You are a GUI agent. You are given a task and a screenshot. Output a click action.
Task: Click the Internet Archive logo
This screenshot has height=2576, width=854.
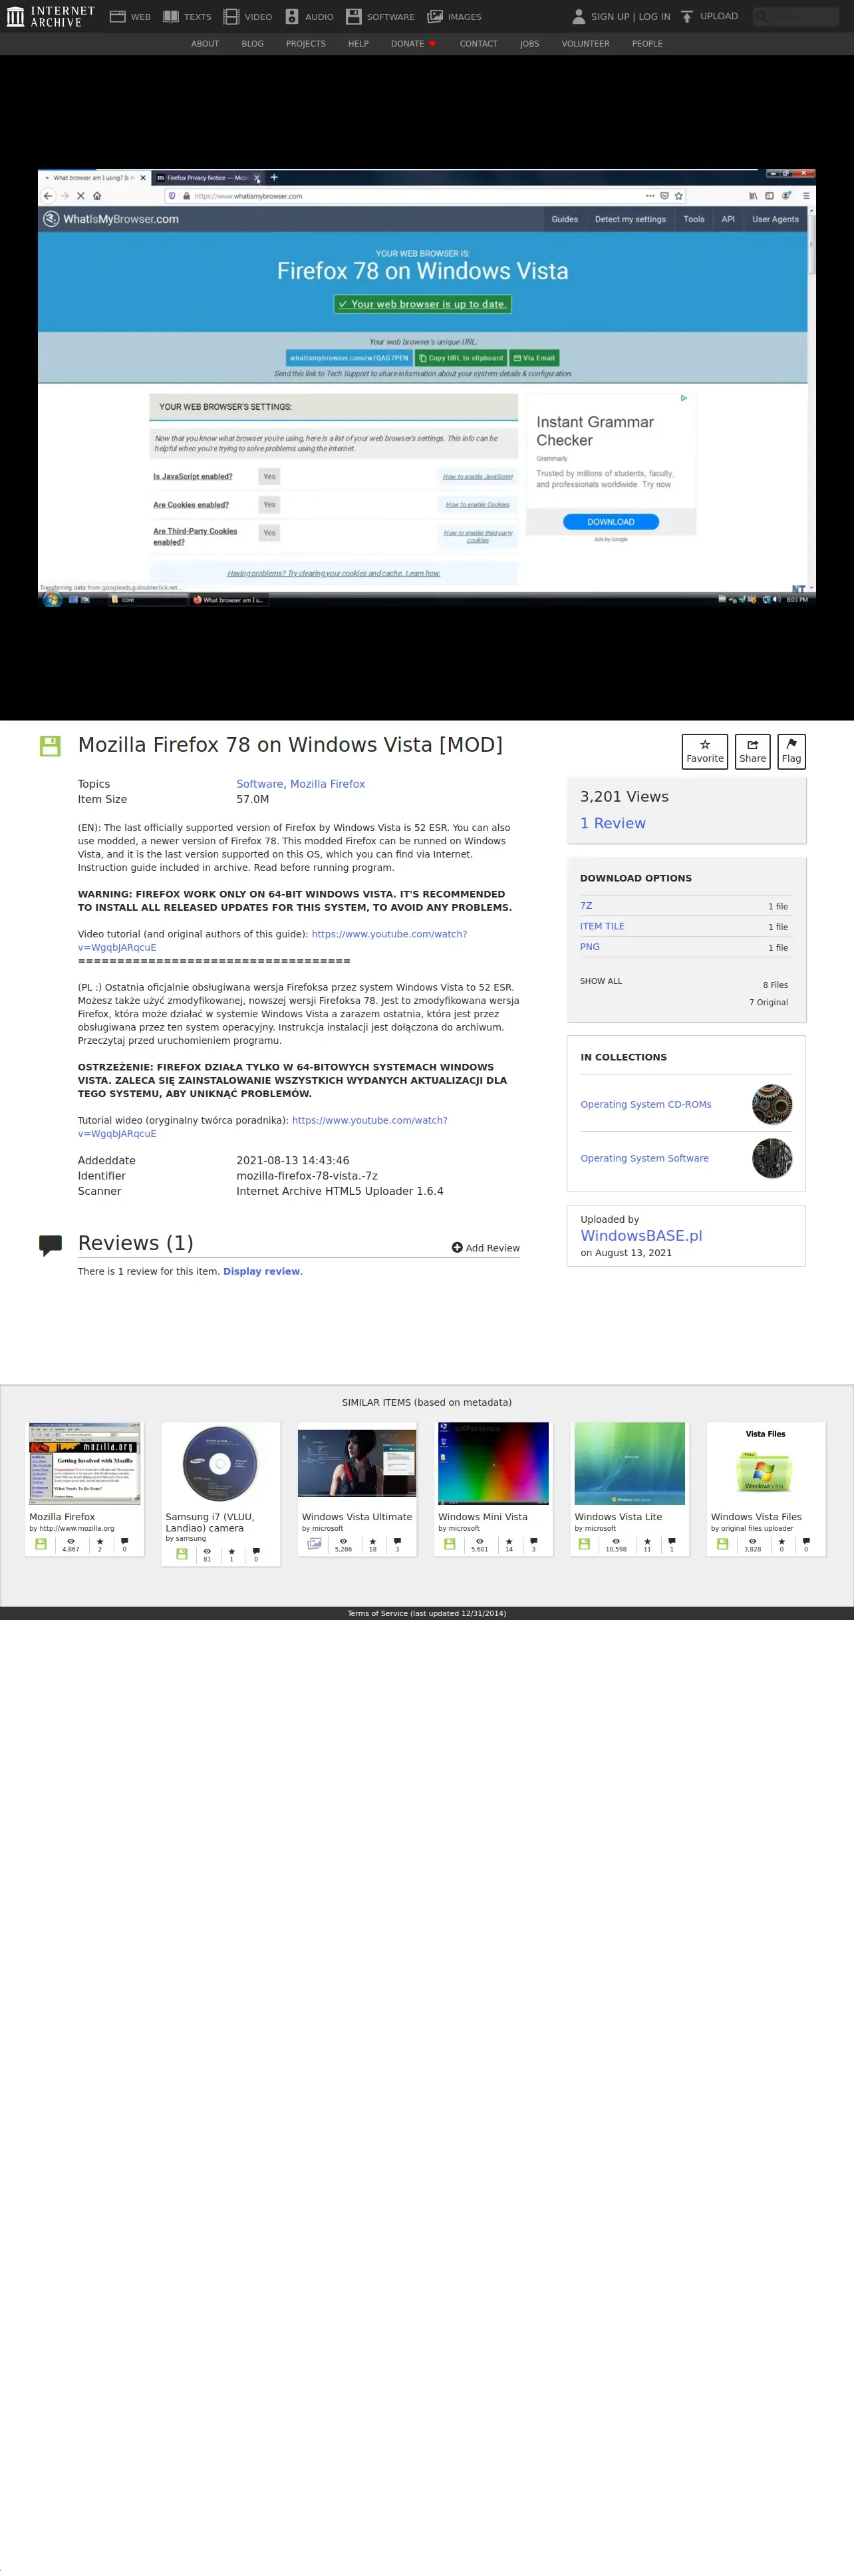point(50,16)
